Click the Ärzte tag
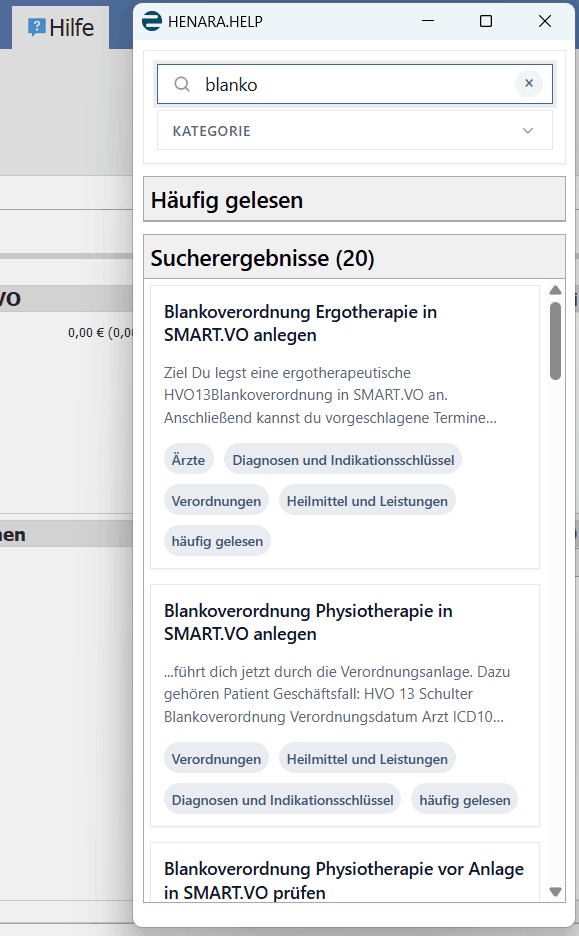 click(189, 460)
